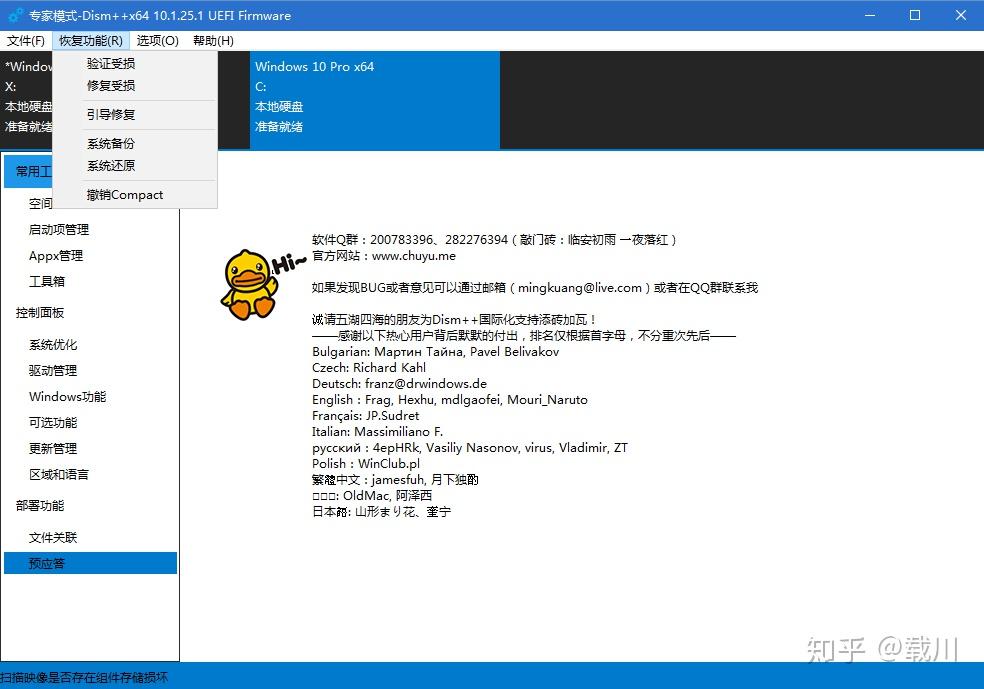
Task: Open 工具箱 toolbox panel
Action: point(47,281)
